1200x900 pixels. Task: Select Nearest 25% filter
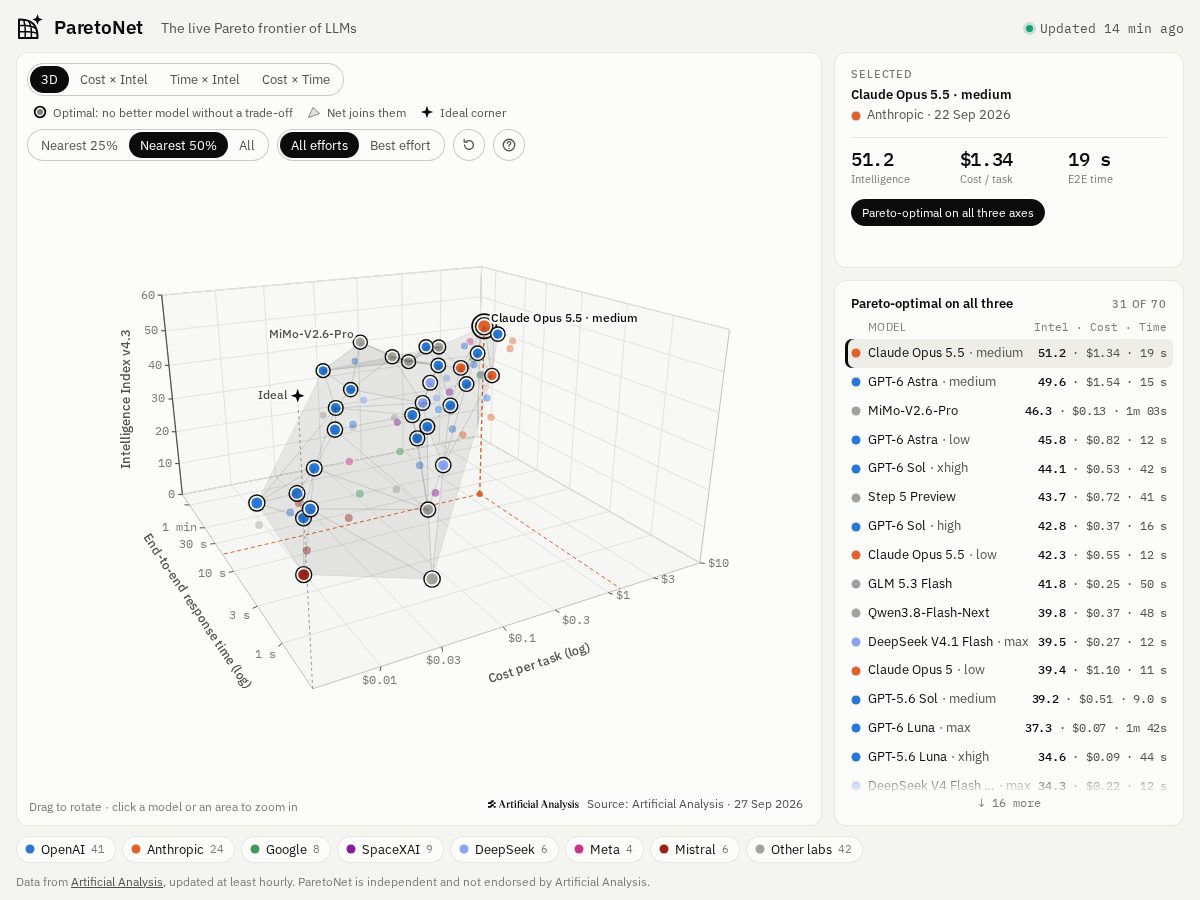(x=79, y=145)
